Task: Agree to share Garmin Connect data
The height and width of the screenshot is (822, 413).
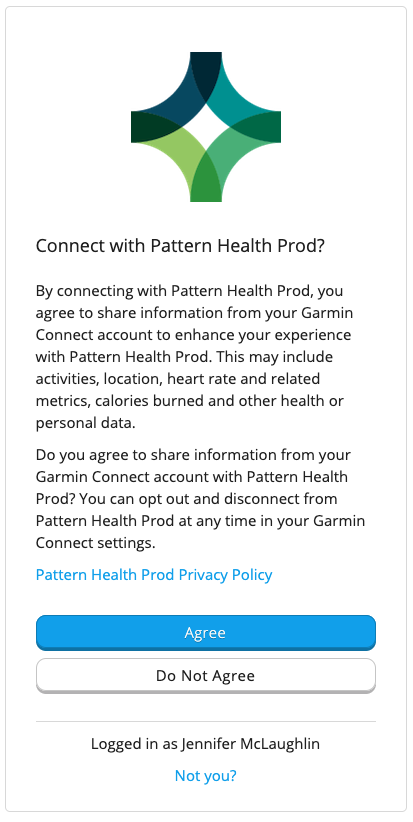Action: point(206,633)
